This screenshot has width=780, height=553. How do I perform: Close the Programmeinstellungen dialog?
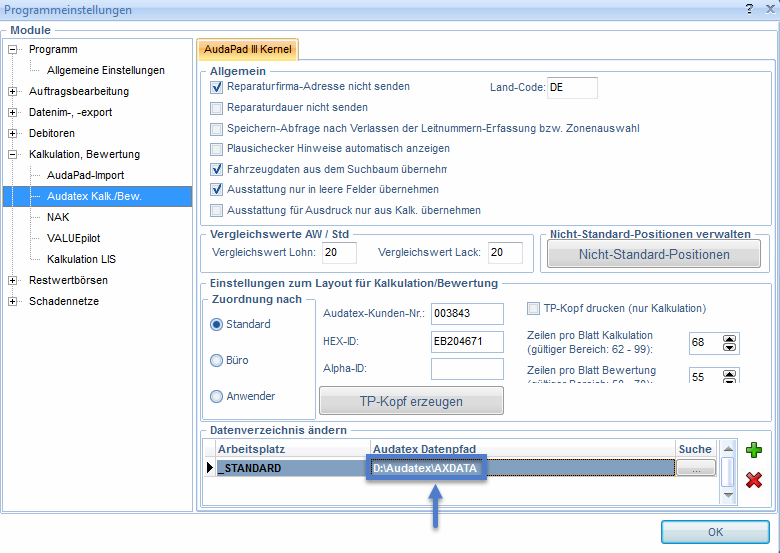click(770, 9)
